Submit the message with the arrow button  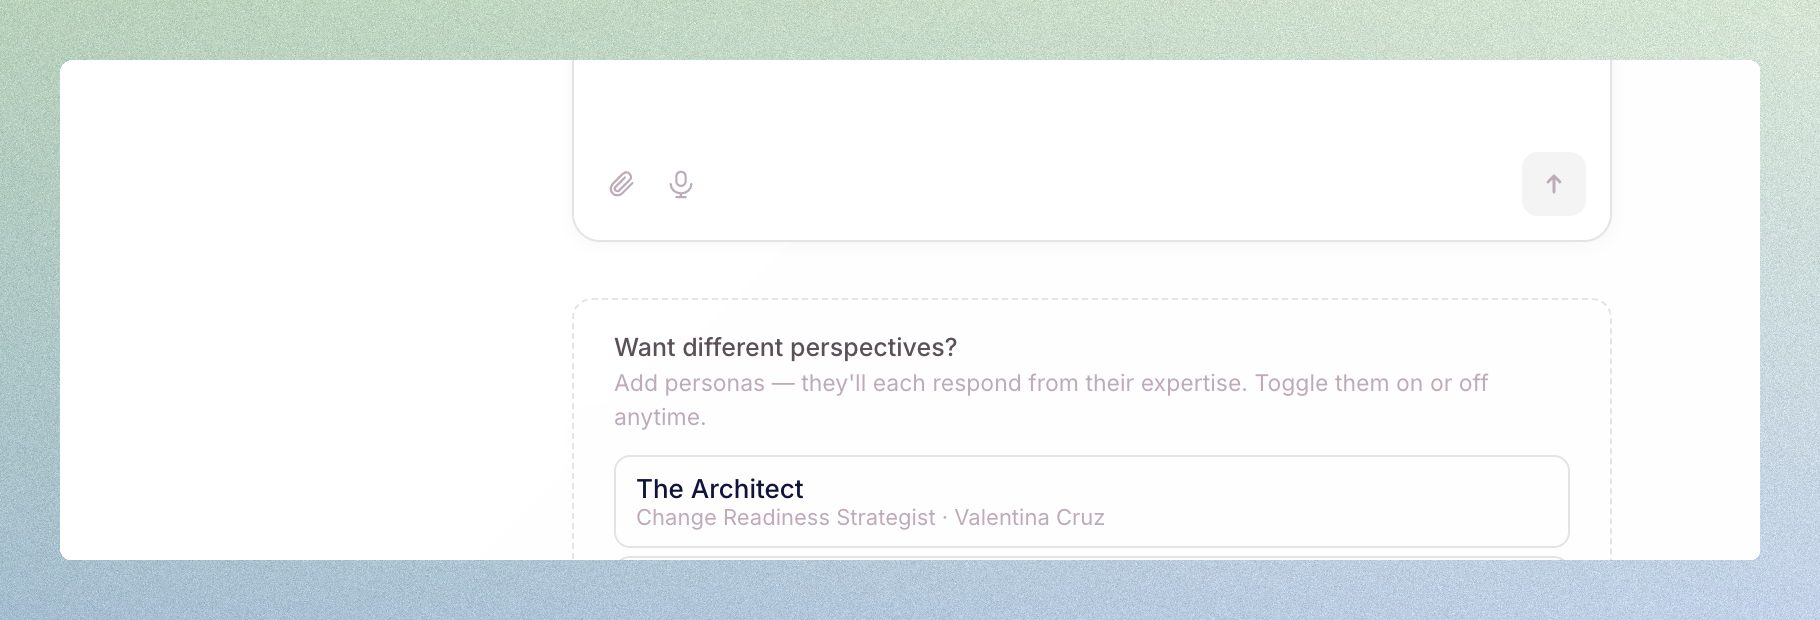tap(1553, 184)
